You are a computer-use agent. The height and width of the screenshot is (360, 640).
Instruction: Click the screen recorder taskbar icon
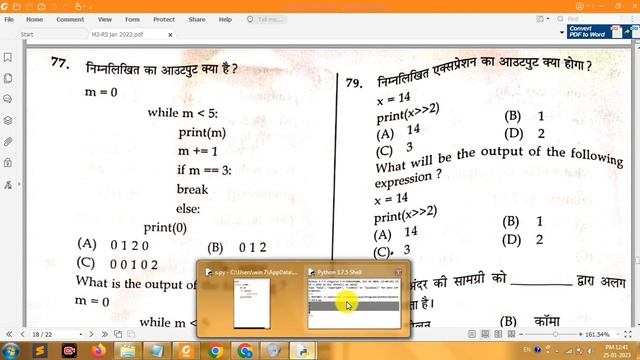pyautogui.click(x=69, y=351)
